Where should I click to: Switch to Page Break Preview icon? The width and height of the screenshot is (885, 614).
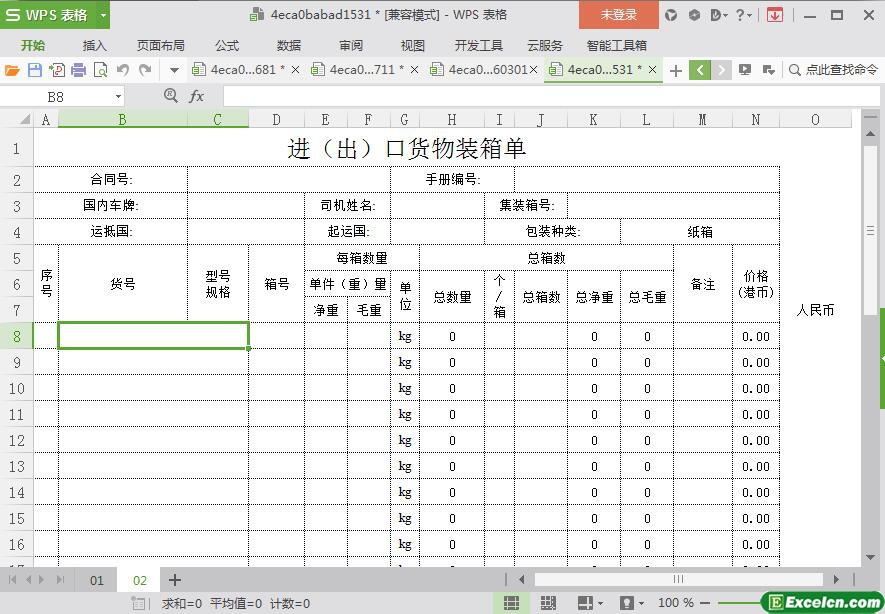pos(547,603)
